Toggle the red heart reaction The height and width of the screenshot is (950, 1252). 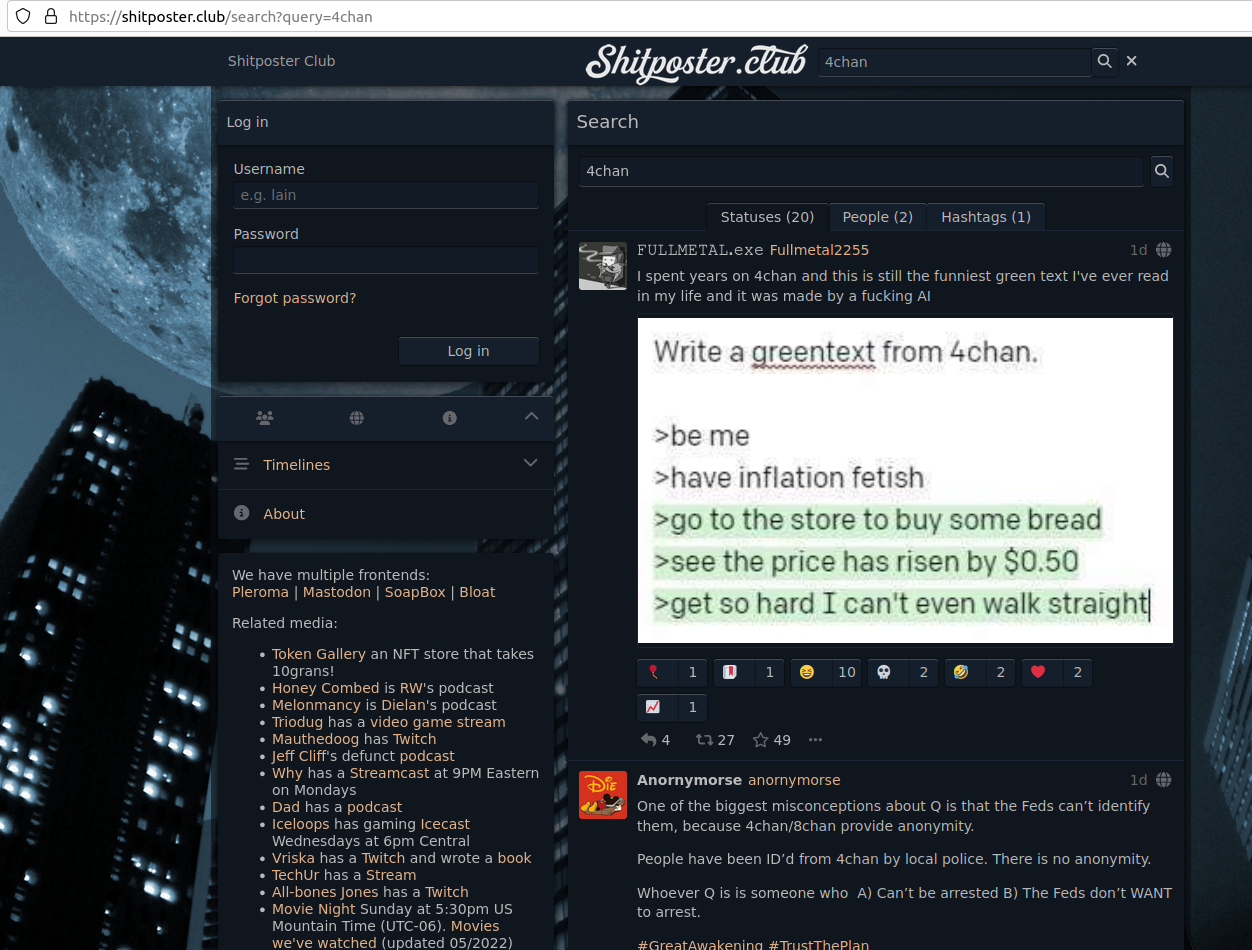[1057, 673]
